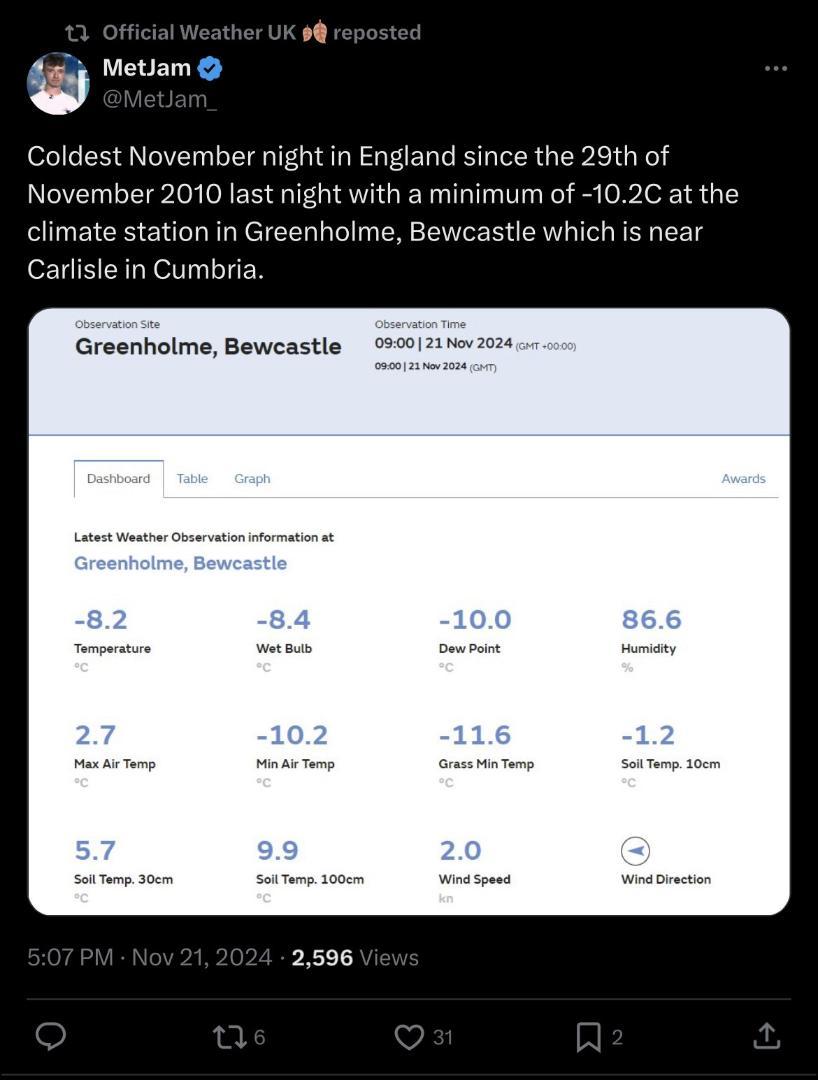Open the @MetJam_ handle link
Viewport: 818px width, 1080px height.
pyautogui.click(x=159, y=101)
